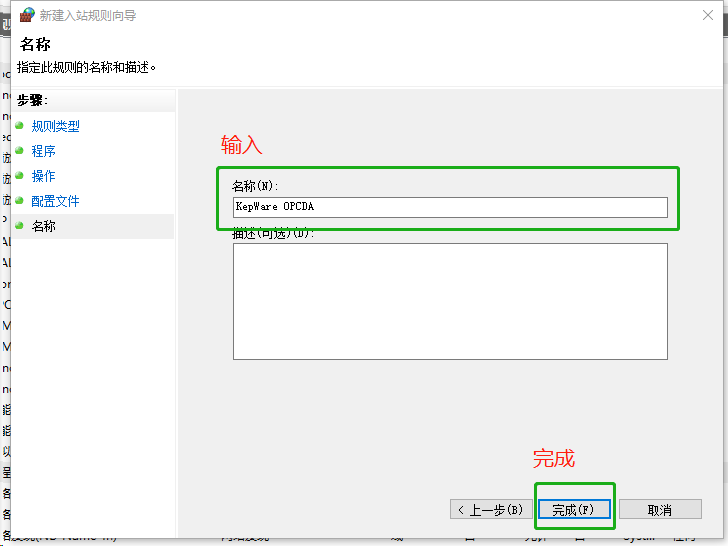Image resolution: width=728 pixels, height=546 pixels.
Task: Click the 名称(N): field label
Action: point(255,186)
